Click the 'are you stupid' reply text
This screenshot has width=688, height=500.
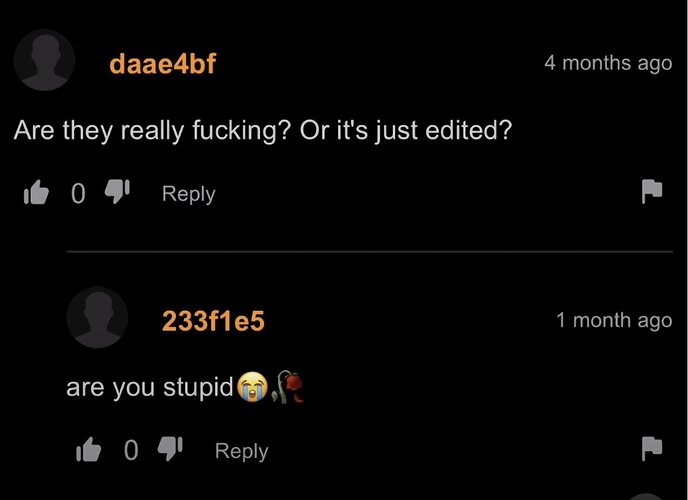150,387
